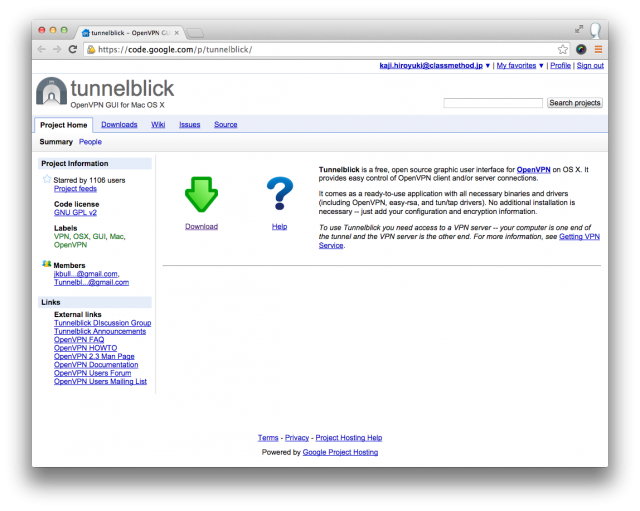Click the green Download arrow icon
640x511 pixels.
coord(201,195)
